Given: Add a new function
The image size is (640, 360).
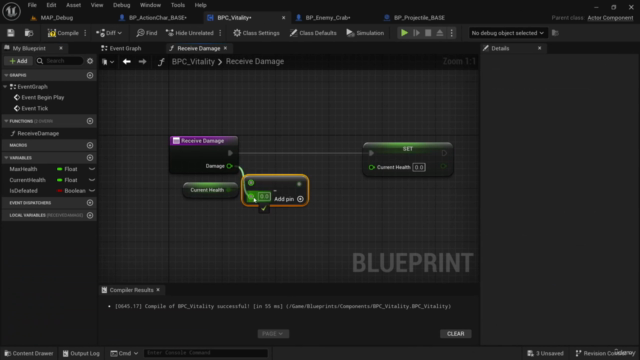Looking at the screenshot, I should (90, 121).
